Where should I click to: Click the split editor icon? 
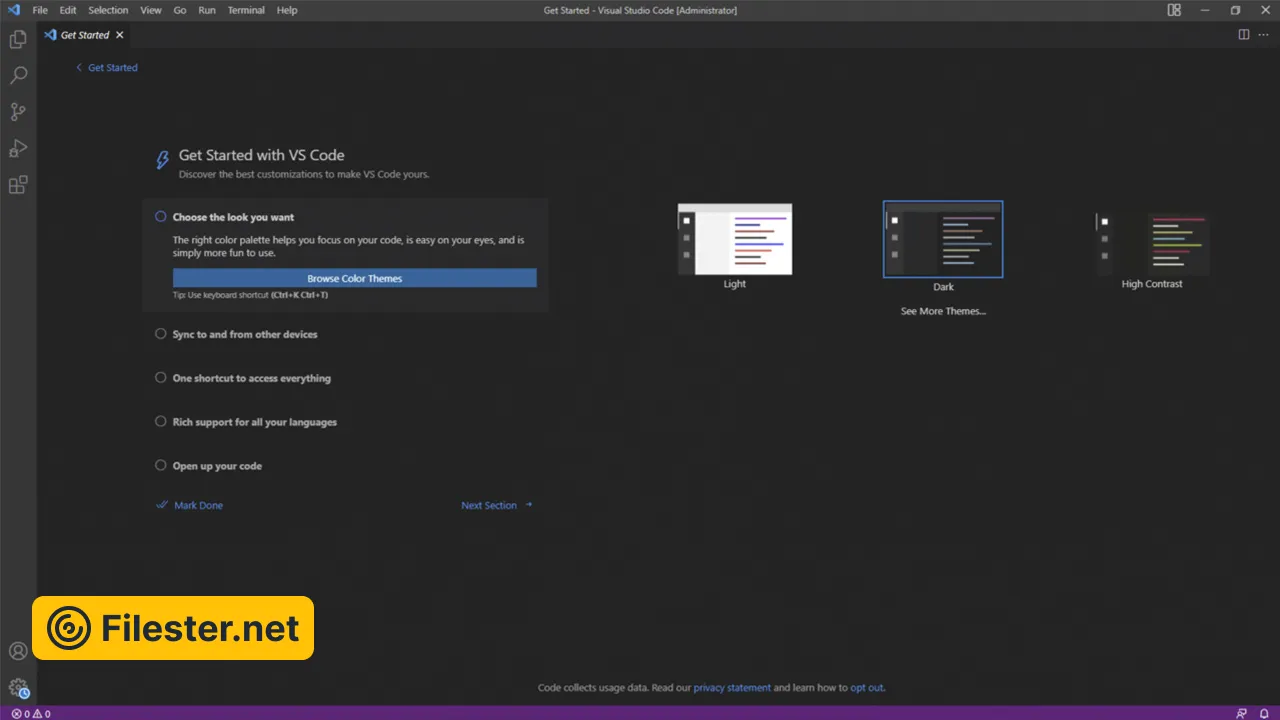1244,35
